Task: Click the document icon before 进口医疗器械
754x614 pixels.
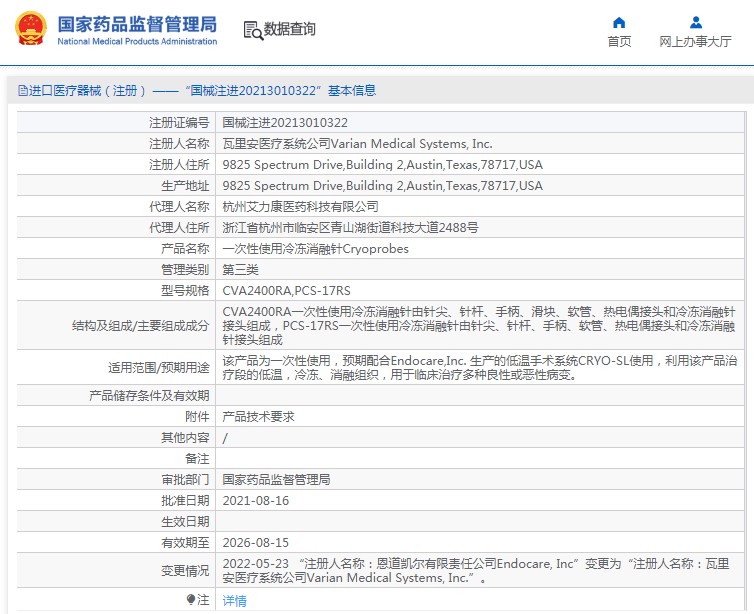Action: pyautogui.click(x=22, y=90)
